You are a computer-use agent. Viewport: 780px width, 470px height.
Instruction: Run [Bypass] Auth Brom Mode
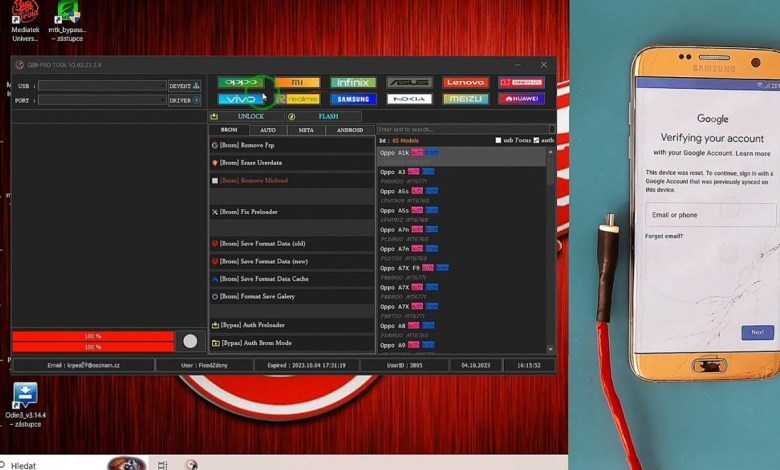292,343
